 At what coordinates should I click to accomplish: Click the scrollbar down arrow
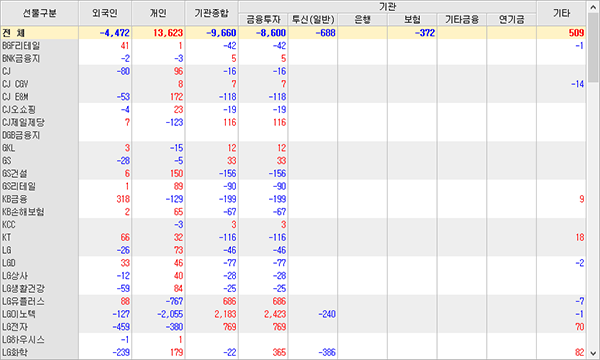[x=593, y=353]
